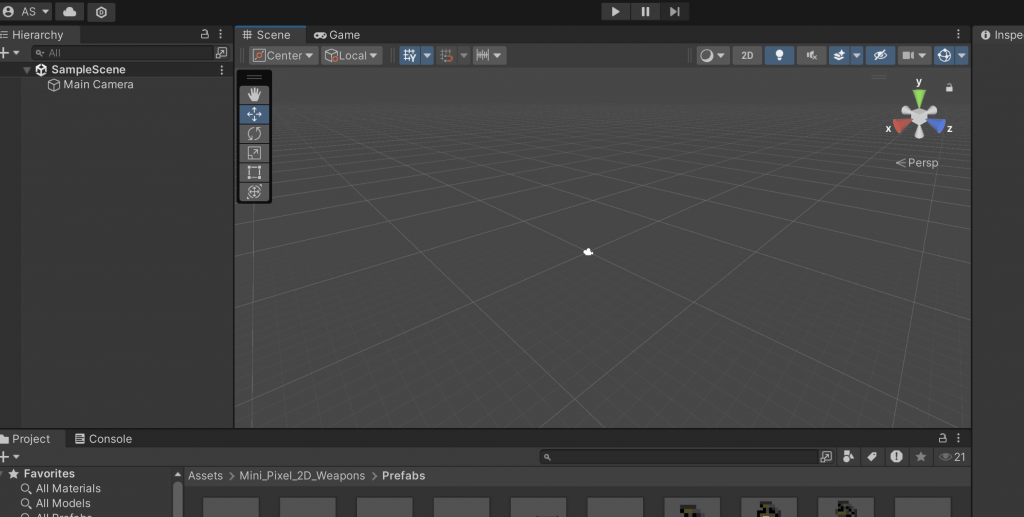
Task: Open Scene camera settings dropdown
Action: click(914, 55)
